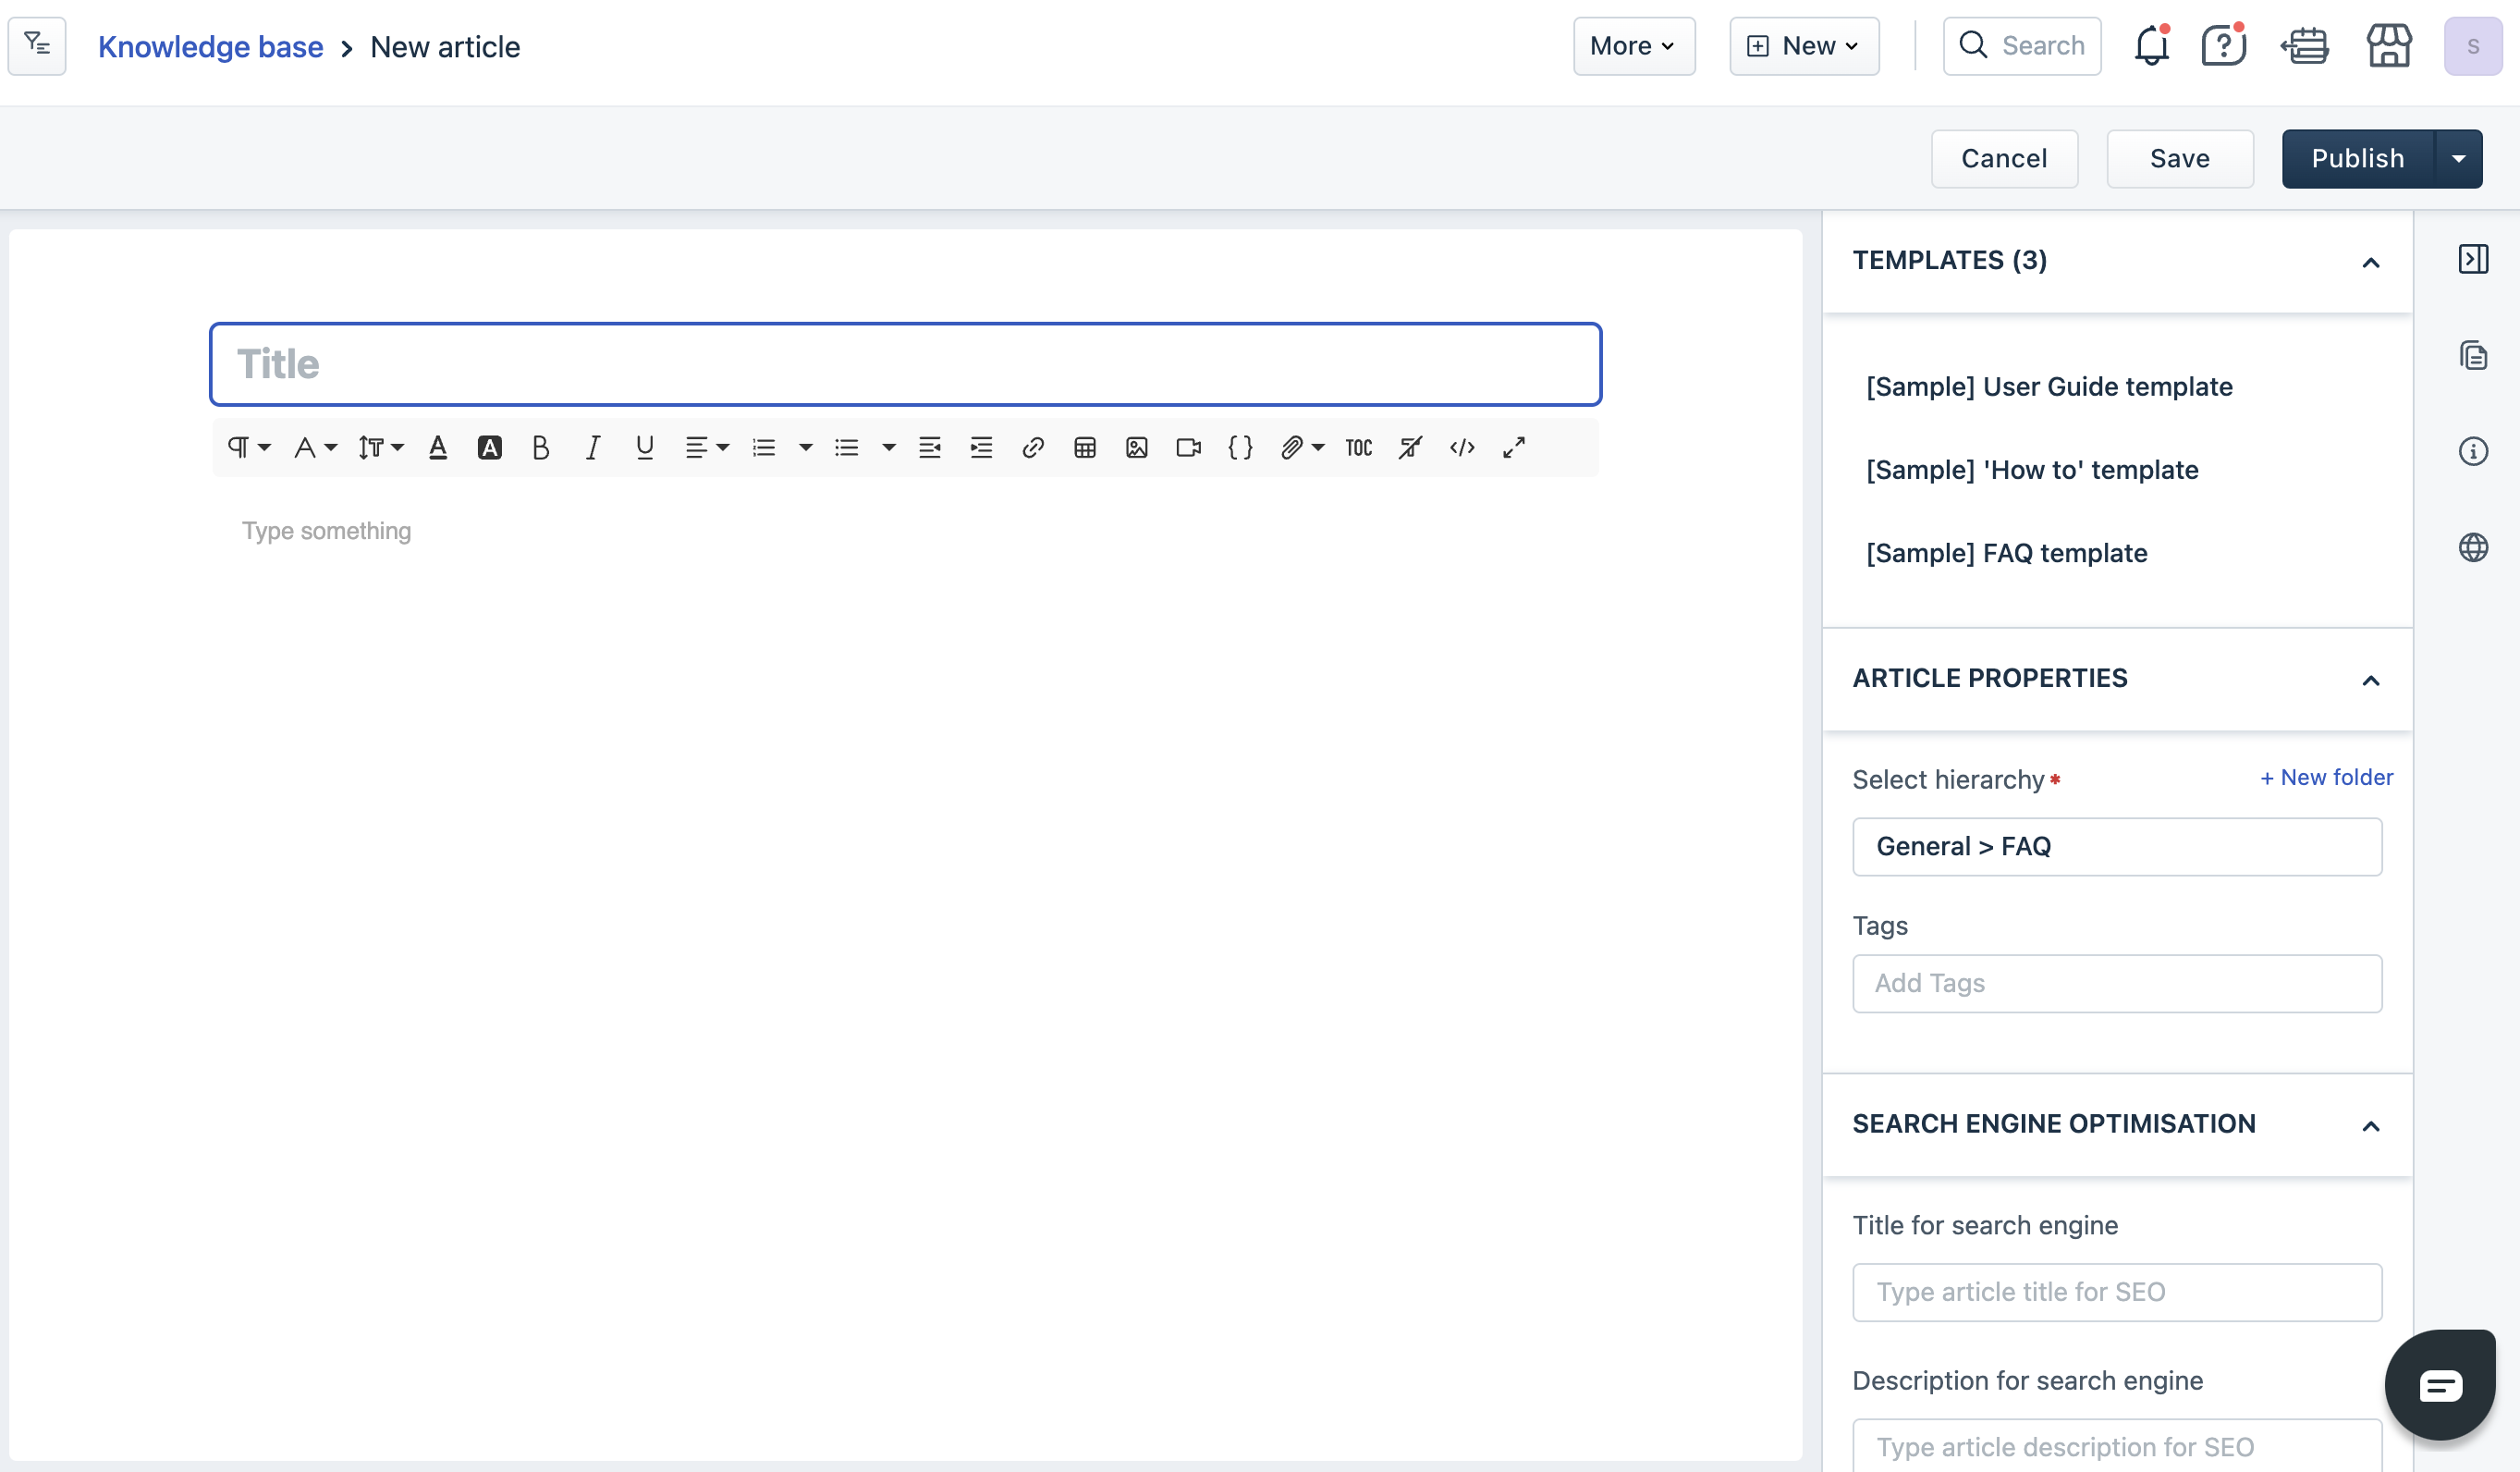The height and width of the screenshot is (1472, 2520).
Task: Click the Add Tags input field
Action: pyautogui.click(x=2116, y=983)
